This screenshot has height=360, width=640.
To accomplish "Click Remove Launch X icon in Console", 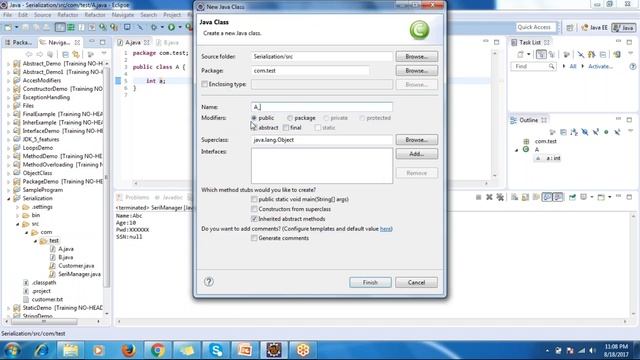I will pyautogui.click(x=489, y=198).
